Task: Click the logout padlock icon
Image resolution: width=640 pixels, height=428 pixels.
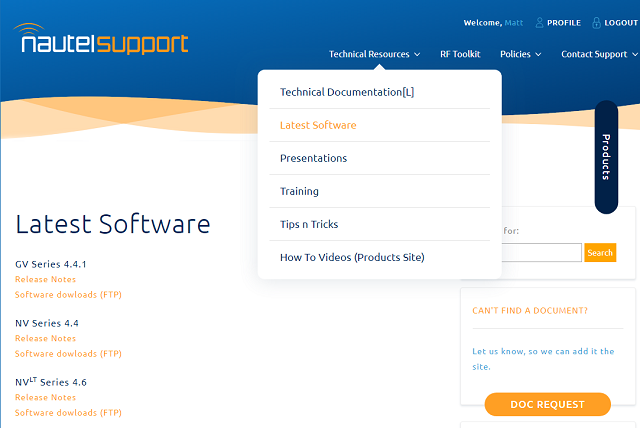Action: coord(596,23)
